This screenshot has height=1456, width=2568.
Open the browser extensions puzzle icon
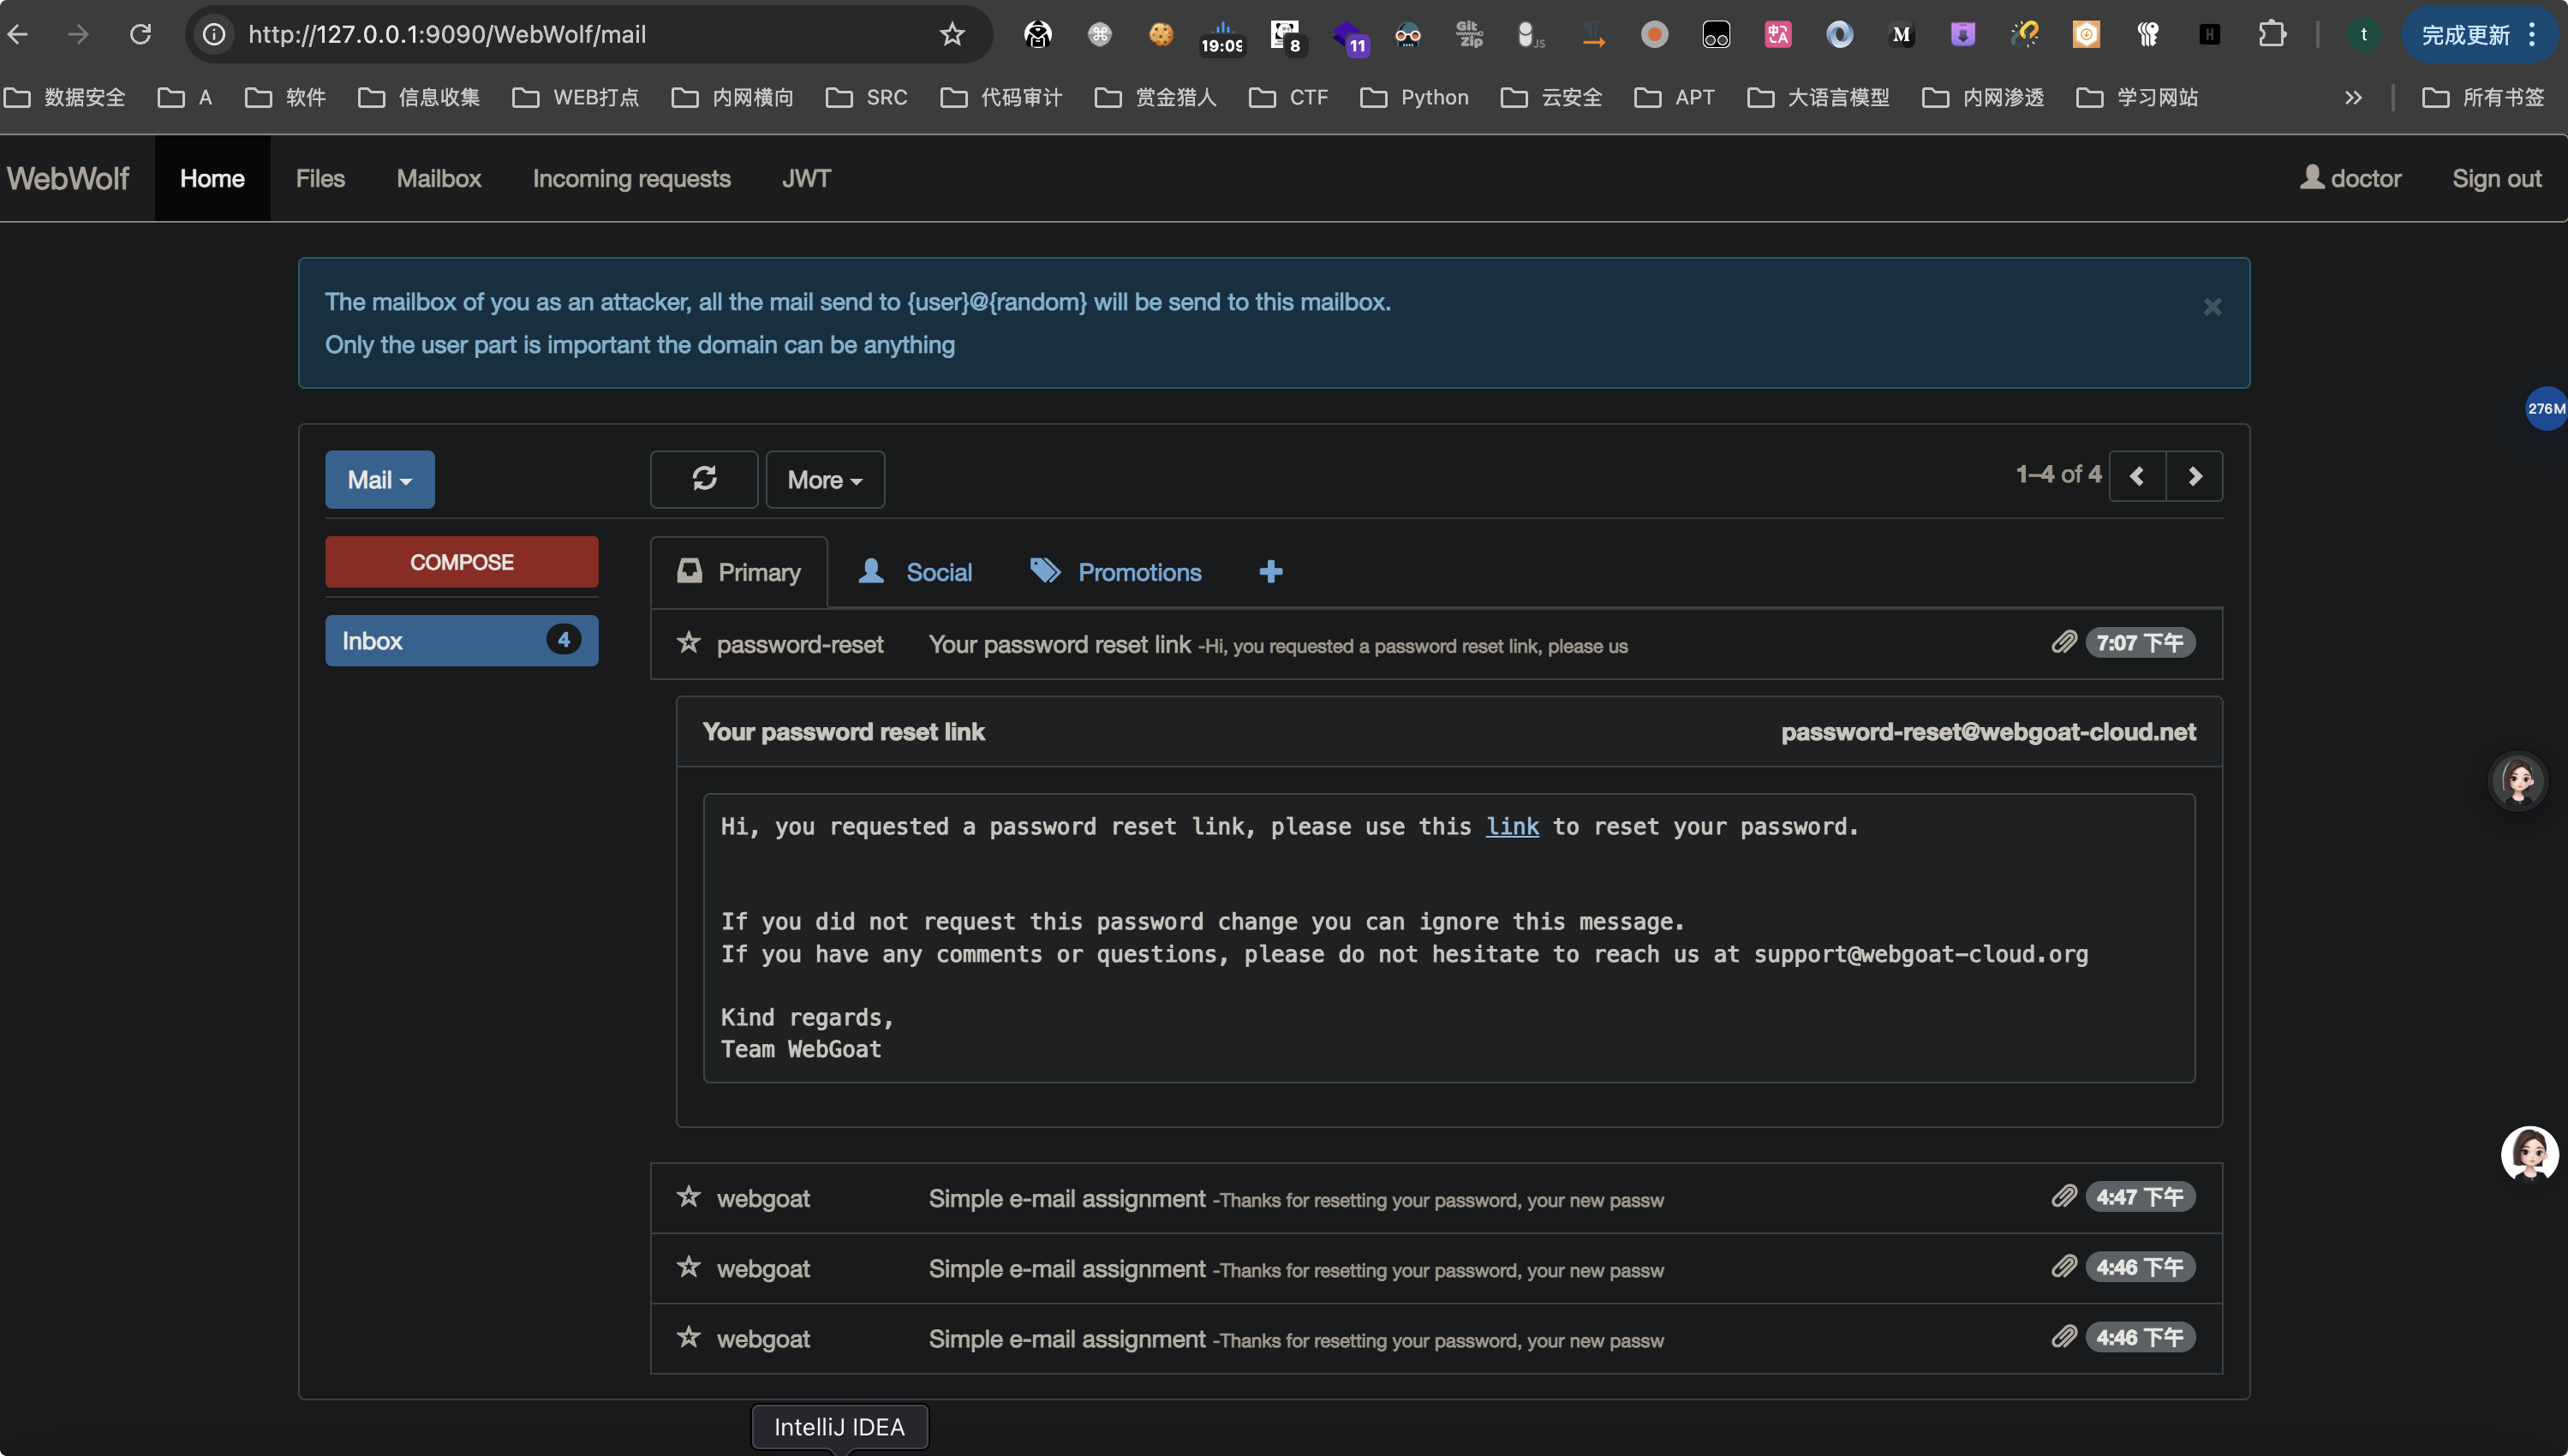2272,34
